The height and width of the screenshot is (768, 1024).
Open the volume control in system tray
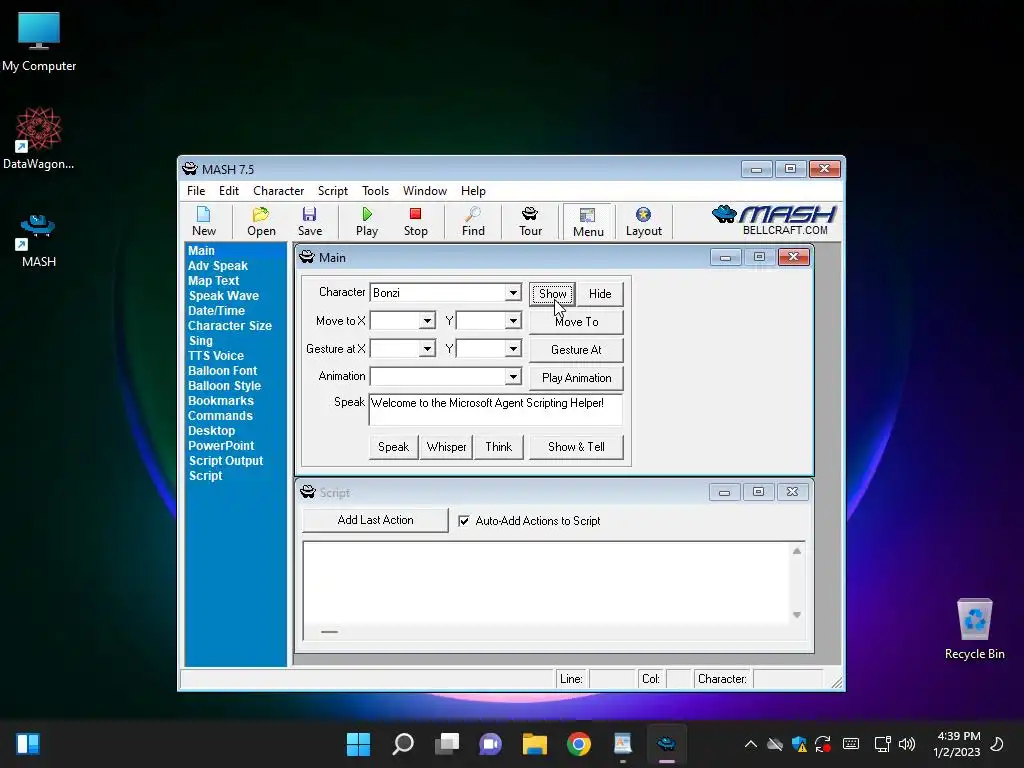tap(906, 744)
